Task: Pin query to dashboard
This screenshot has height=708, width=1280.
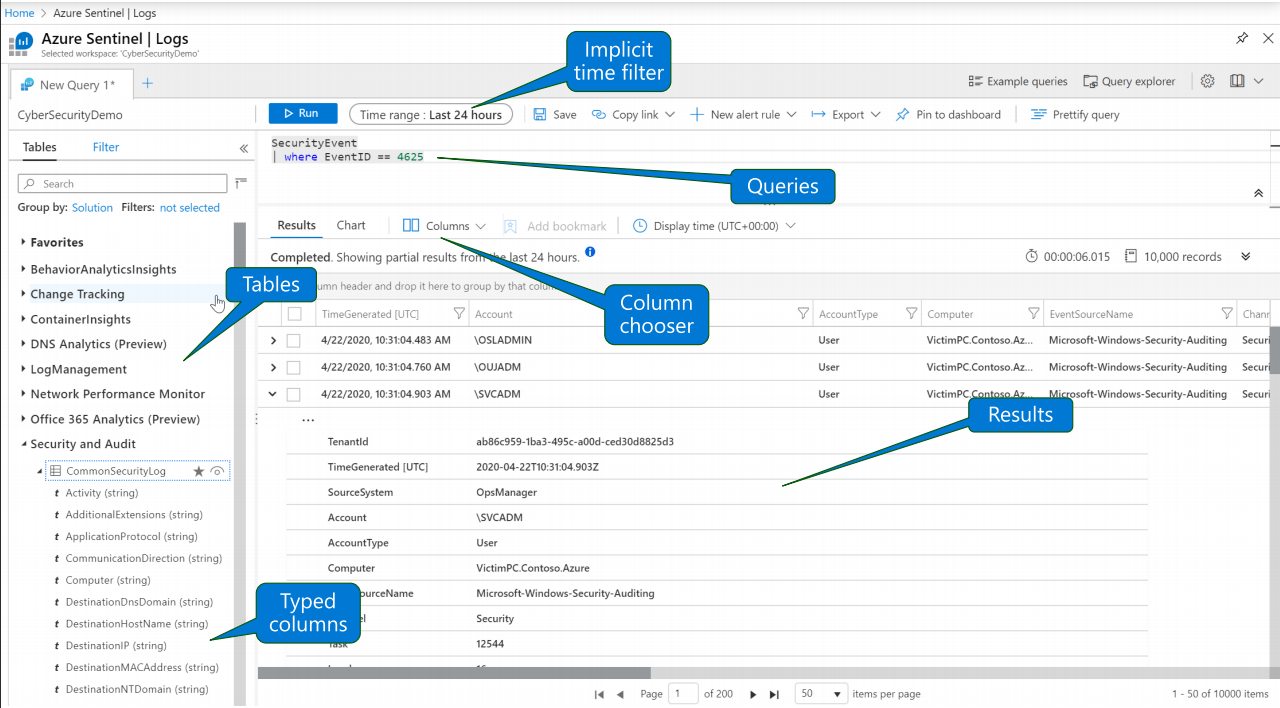Action: 948,115
